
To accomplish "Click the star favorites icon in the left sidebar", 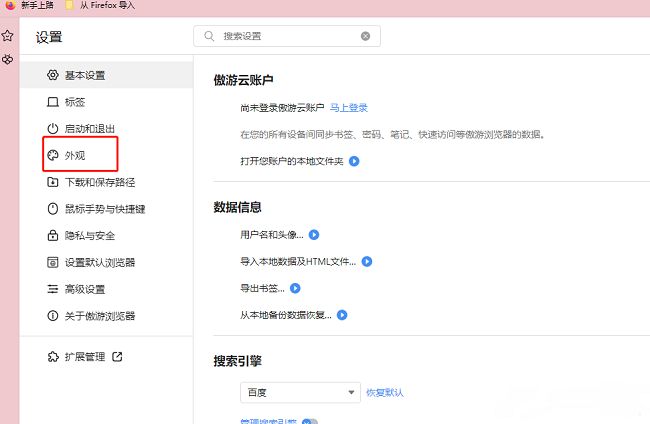I will pyautogui.click(x=7, y=36).
